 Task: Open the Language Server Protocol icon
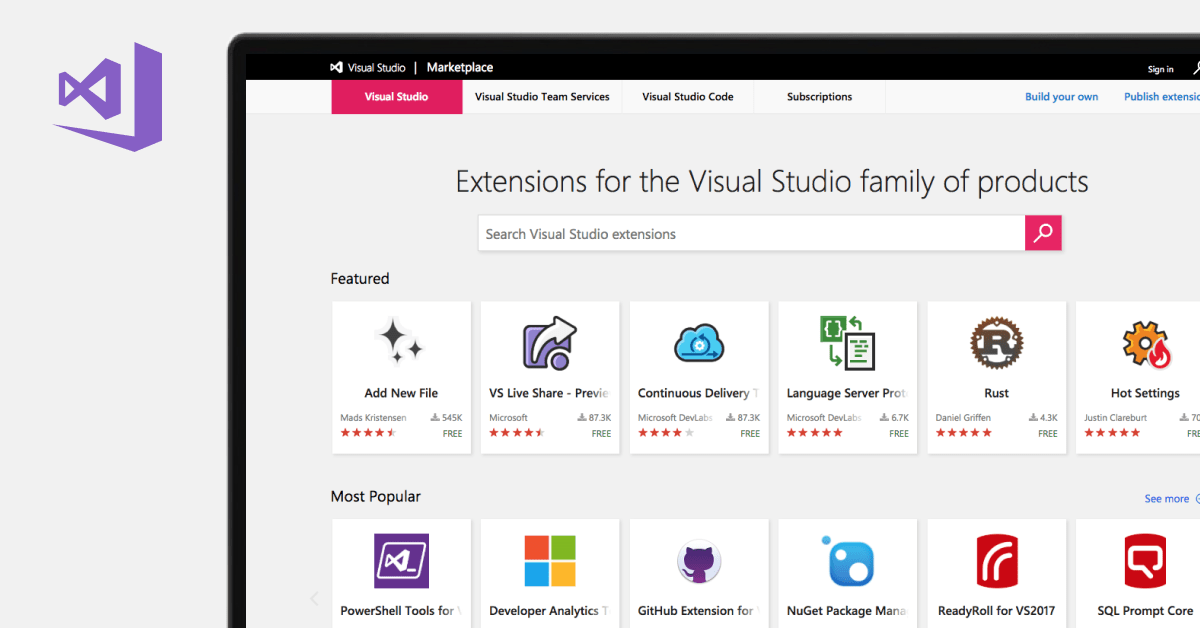[x=847, y=343]
